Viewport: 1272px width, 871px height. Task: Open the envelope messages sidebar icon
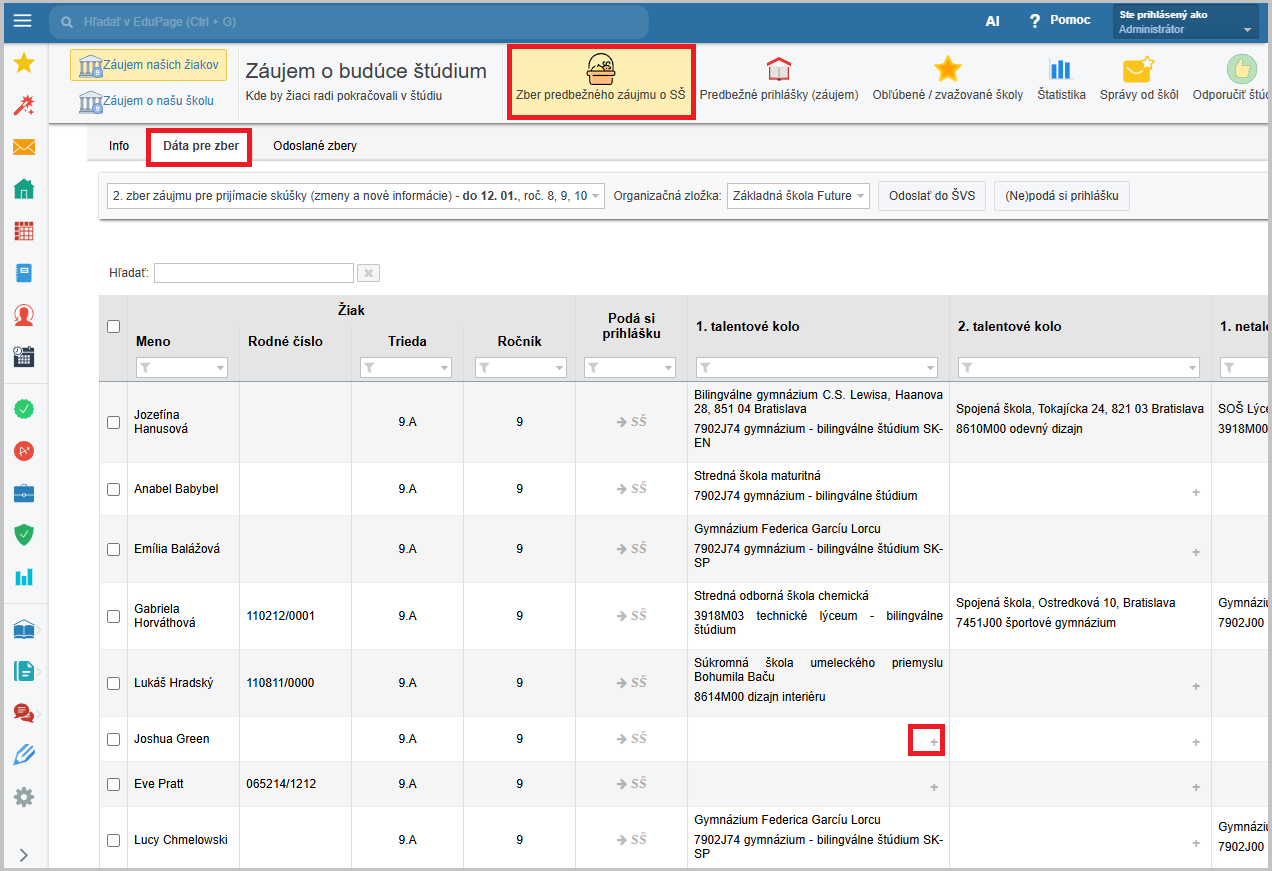click(x=24, y=147)
